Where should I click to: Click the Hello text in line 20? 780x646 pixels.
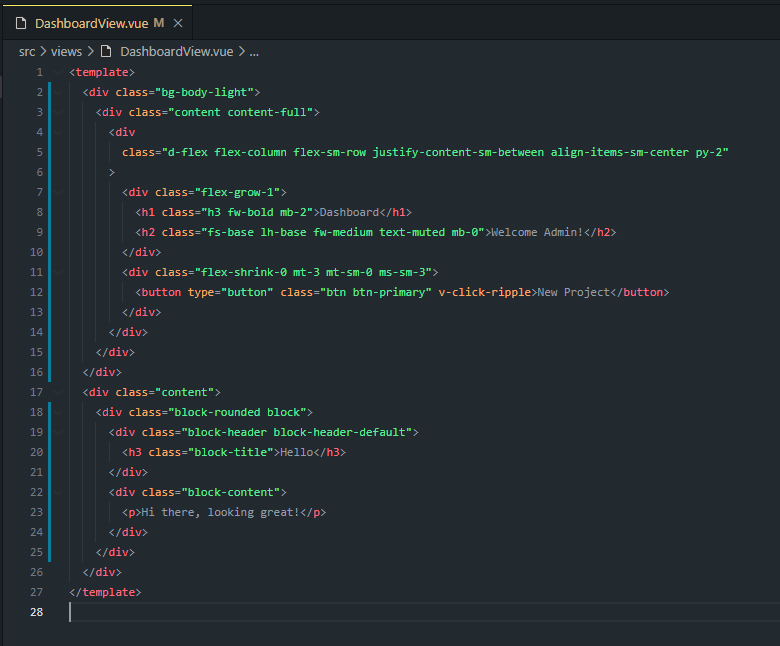click(296, 452)
